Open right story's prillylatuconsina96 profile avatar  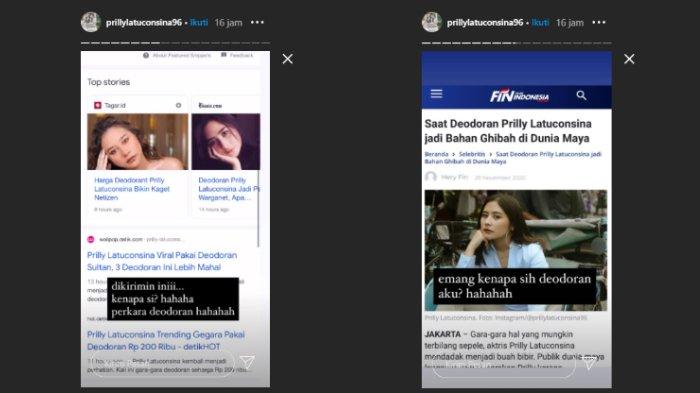(432, 22)
